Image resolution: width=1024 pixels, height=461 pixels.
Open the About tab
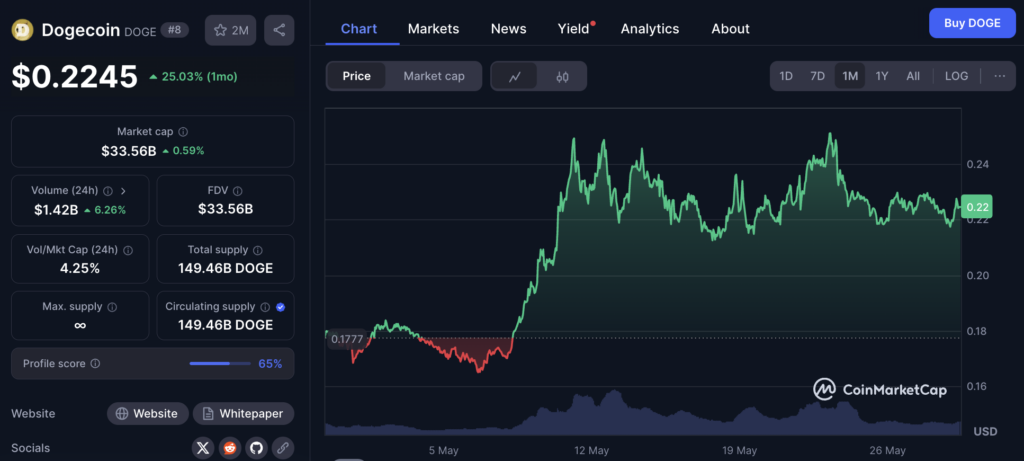pyautogui.click(x=730, y=29)
